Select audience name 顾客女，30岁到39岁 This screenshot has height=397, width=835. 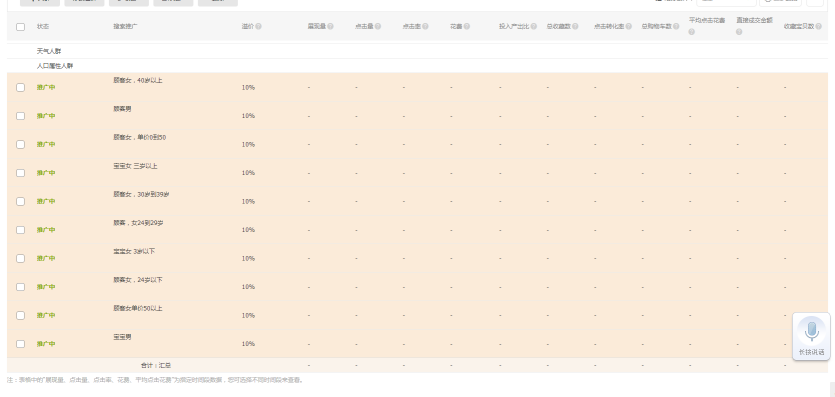point(141,194)
